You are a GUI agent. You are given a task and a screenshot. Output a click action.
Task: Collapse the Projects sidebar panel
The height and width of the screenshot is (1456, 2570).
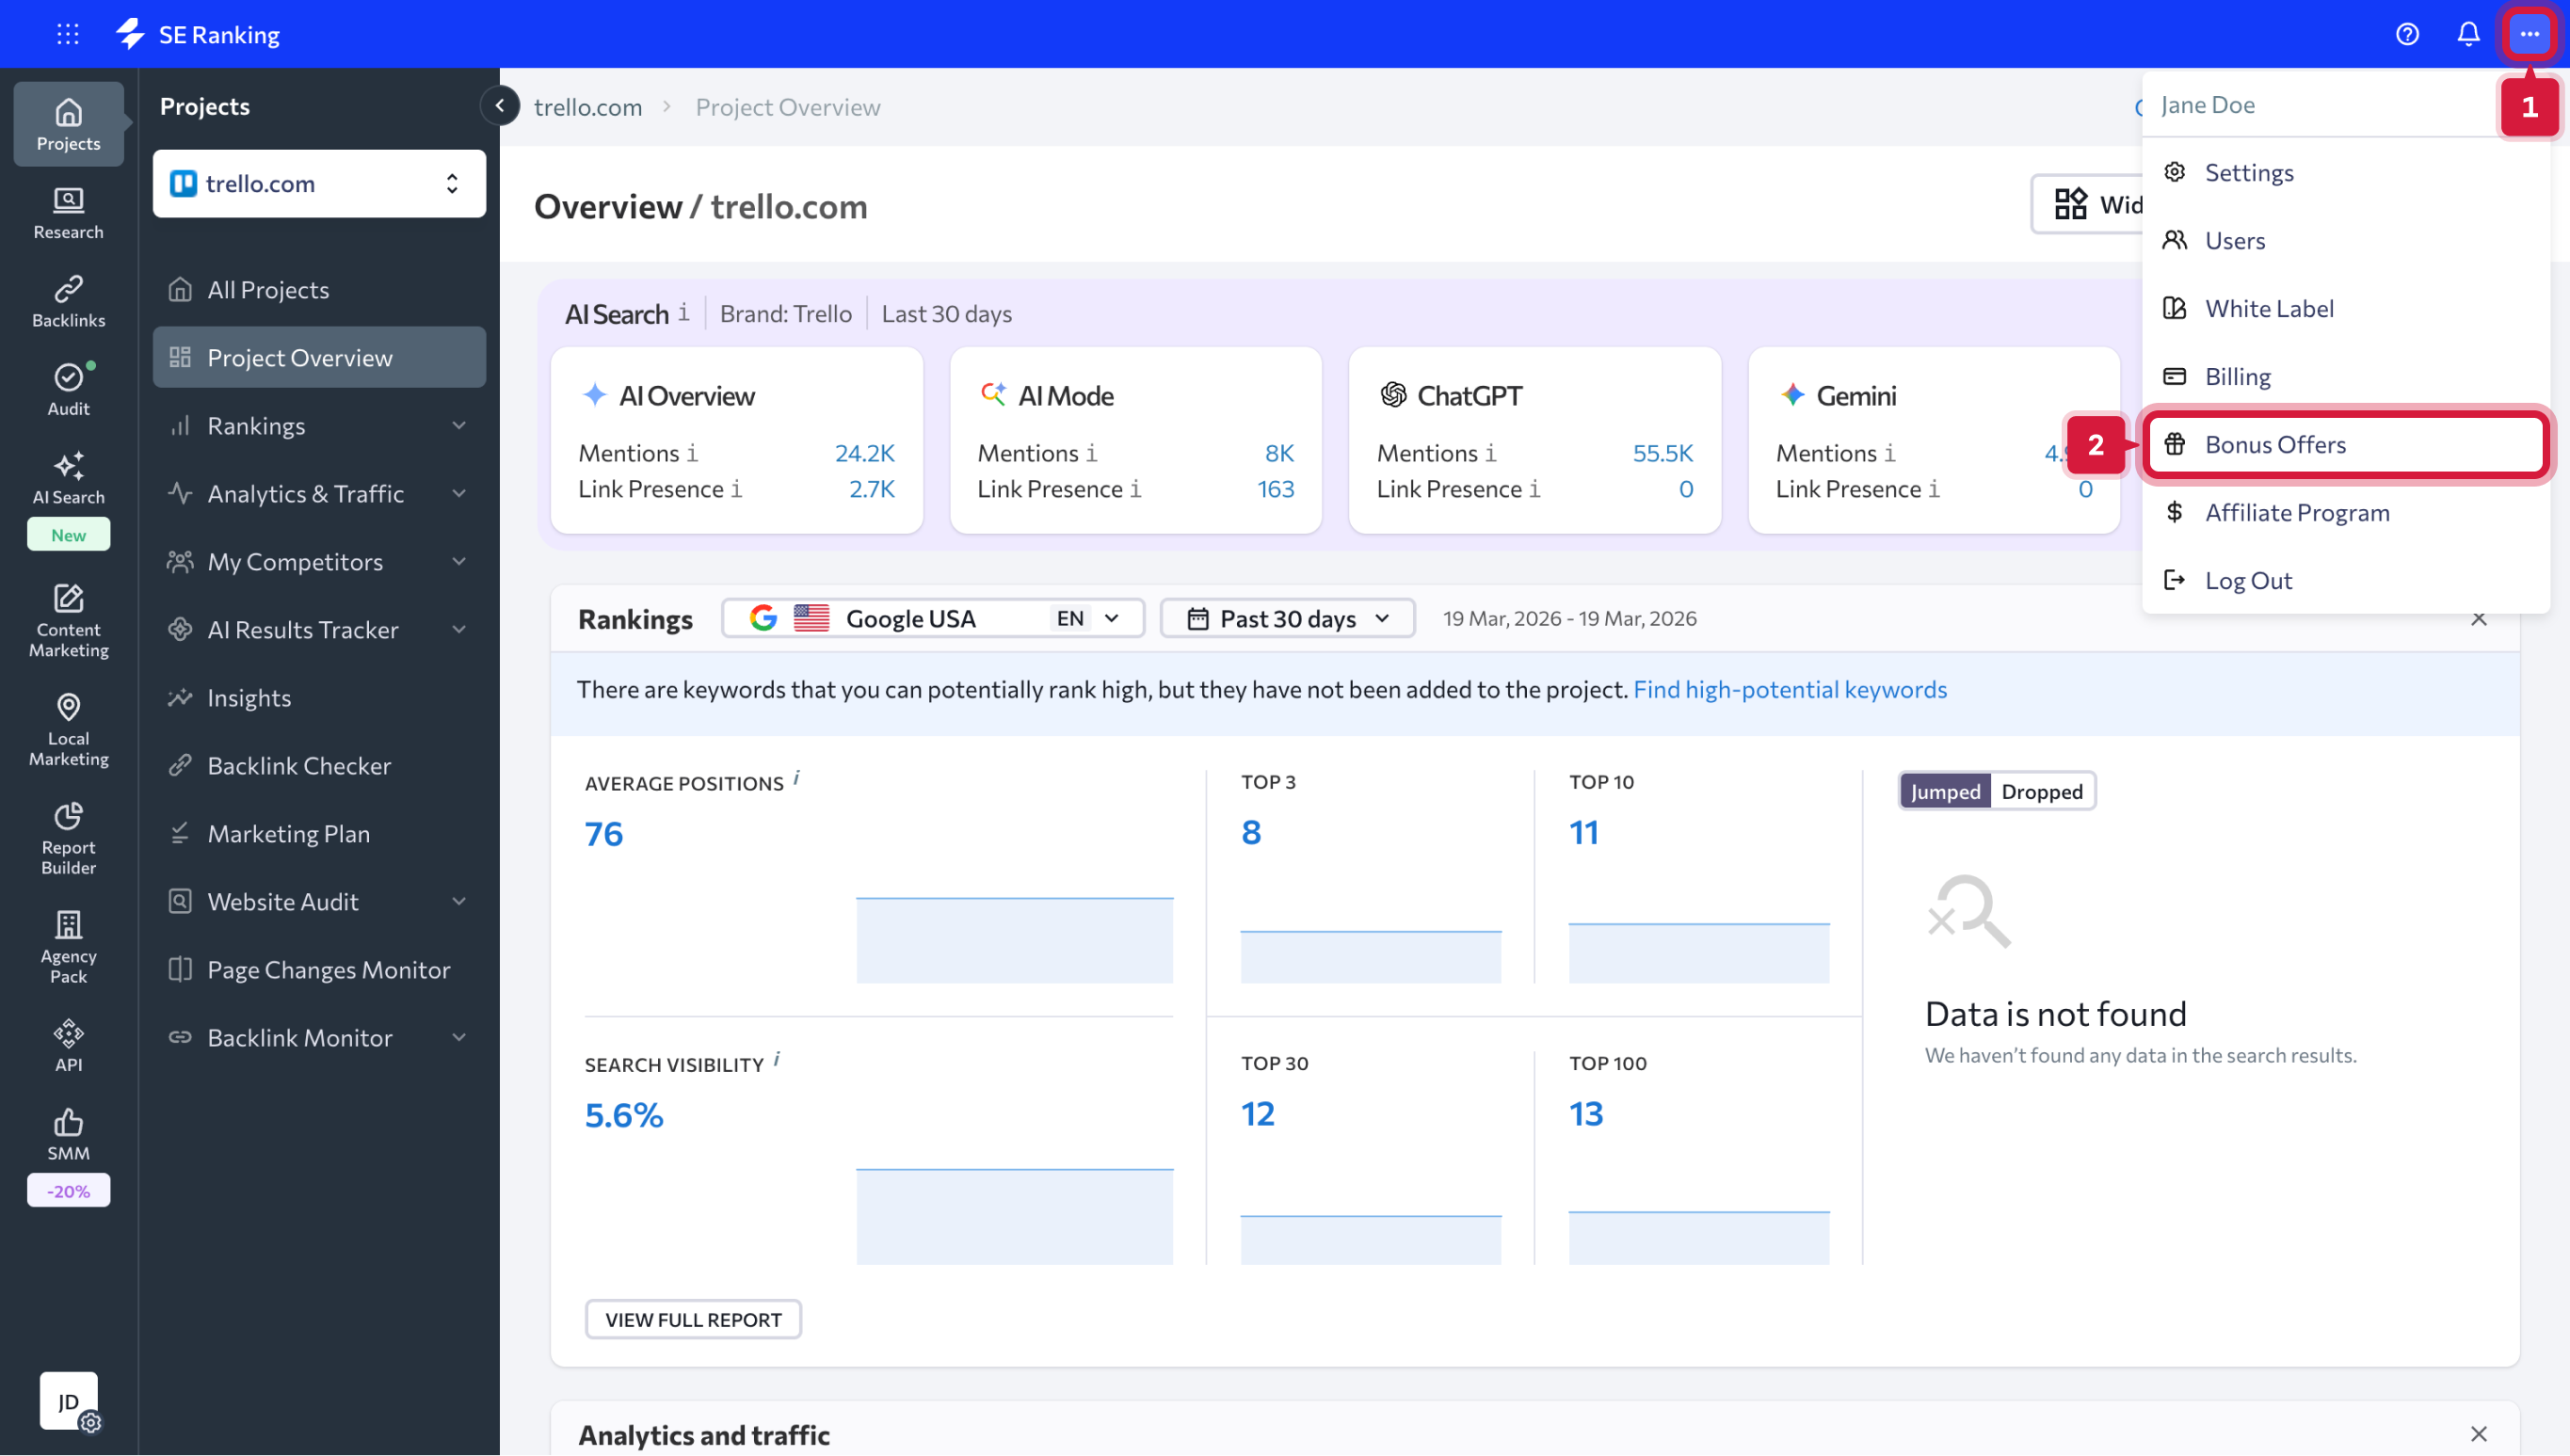(499, 106)
